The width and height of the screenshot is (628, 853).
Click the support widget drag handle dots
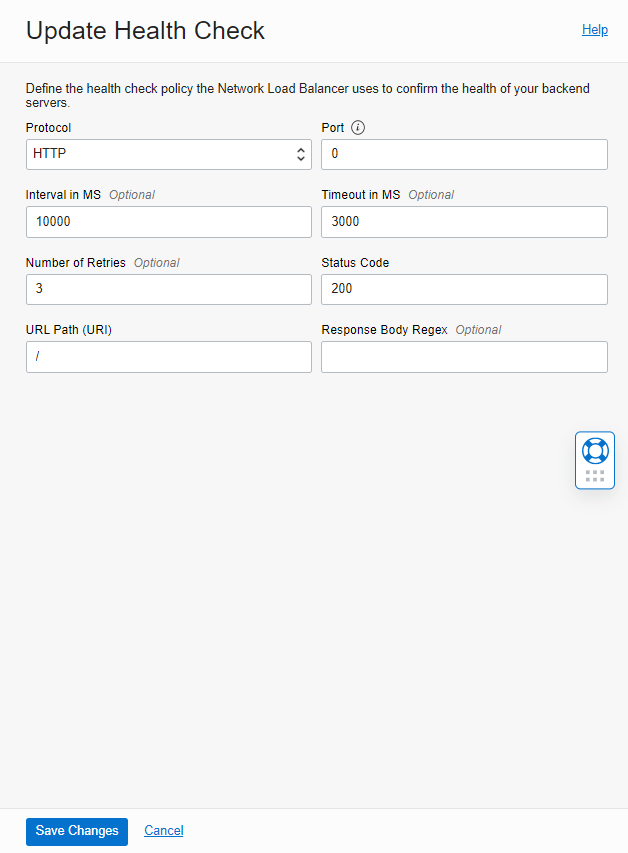pyautogui.click(x=595, y=476)
